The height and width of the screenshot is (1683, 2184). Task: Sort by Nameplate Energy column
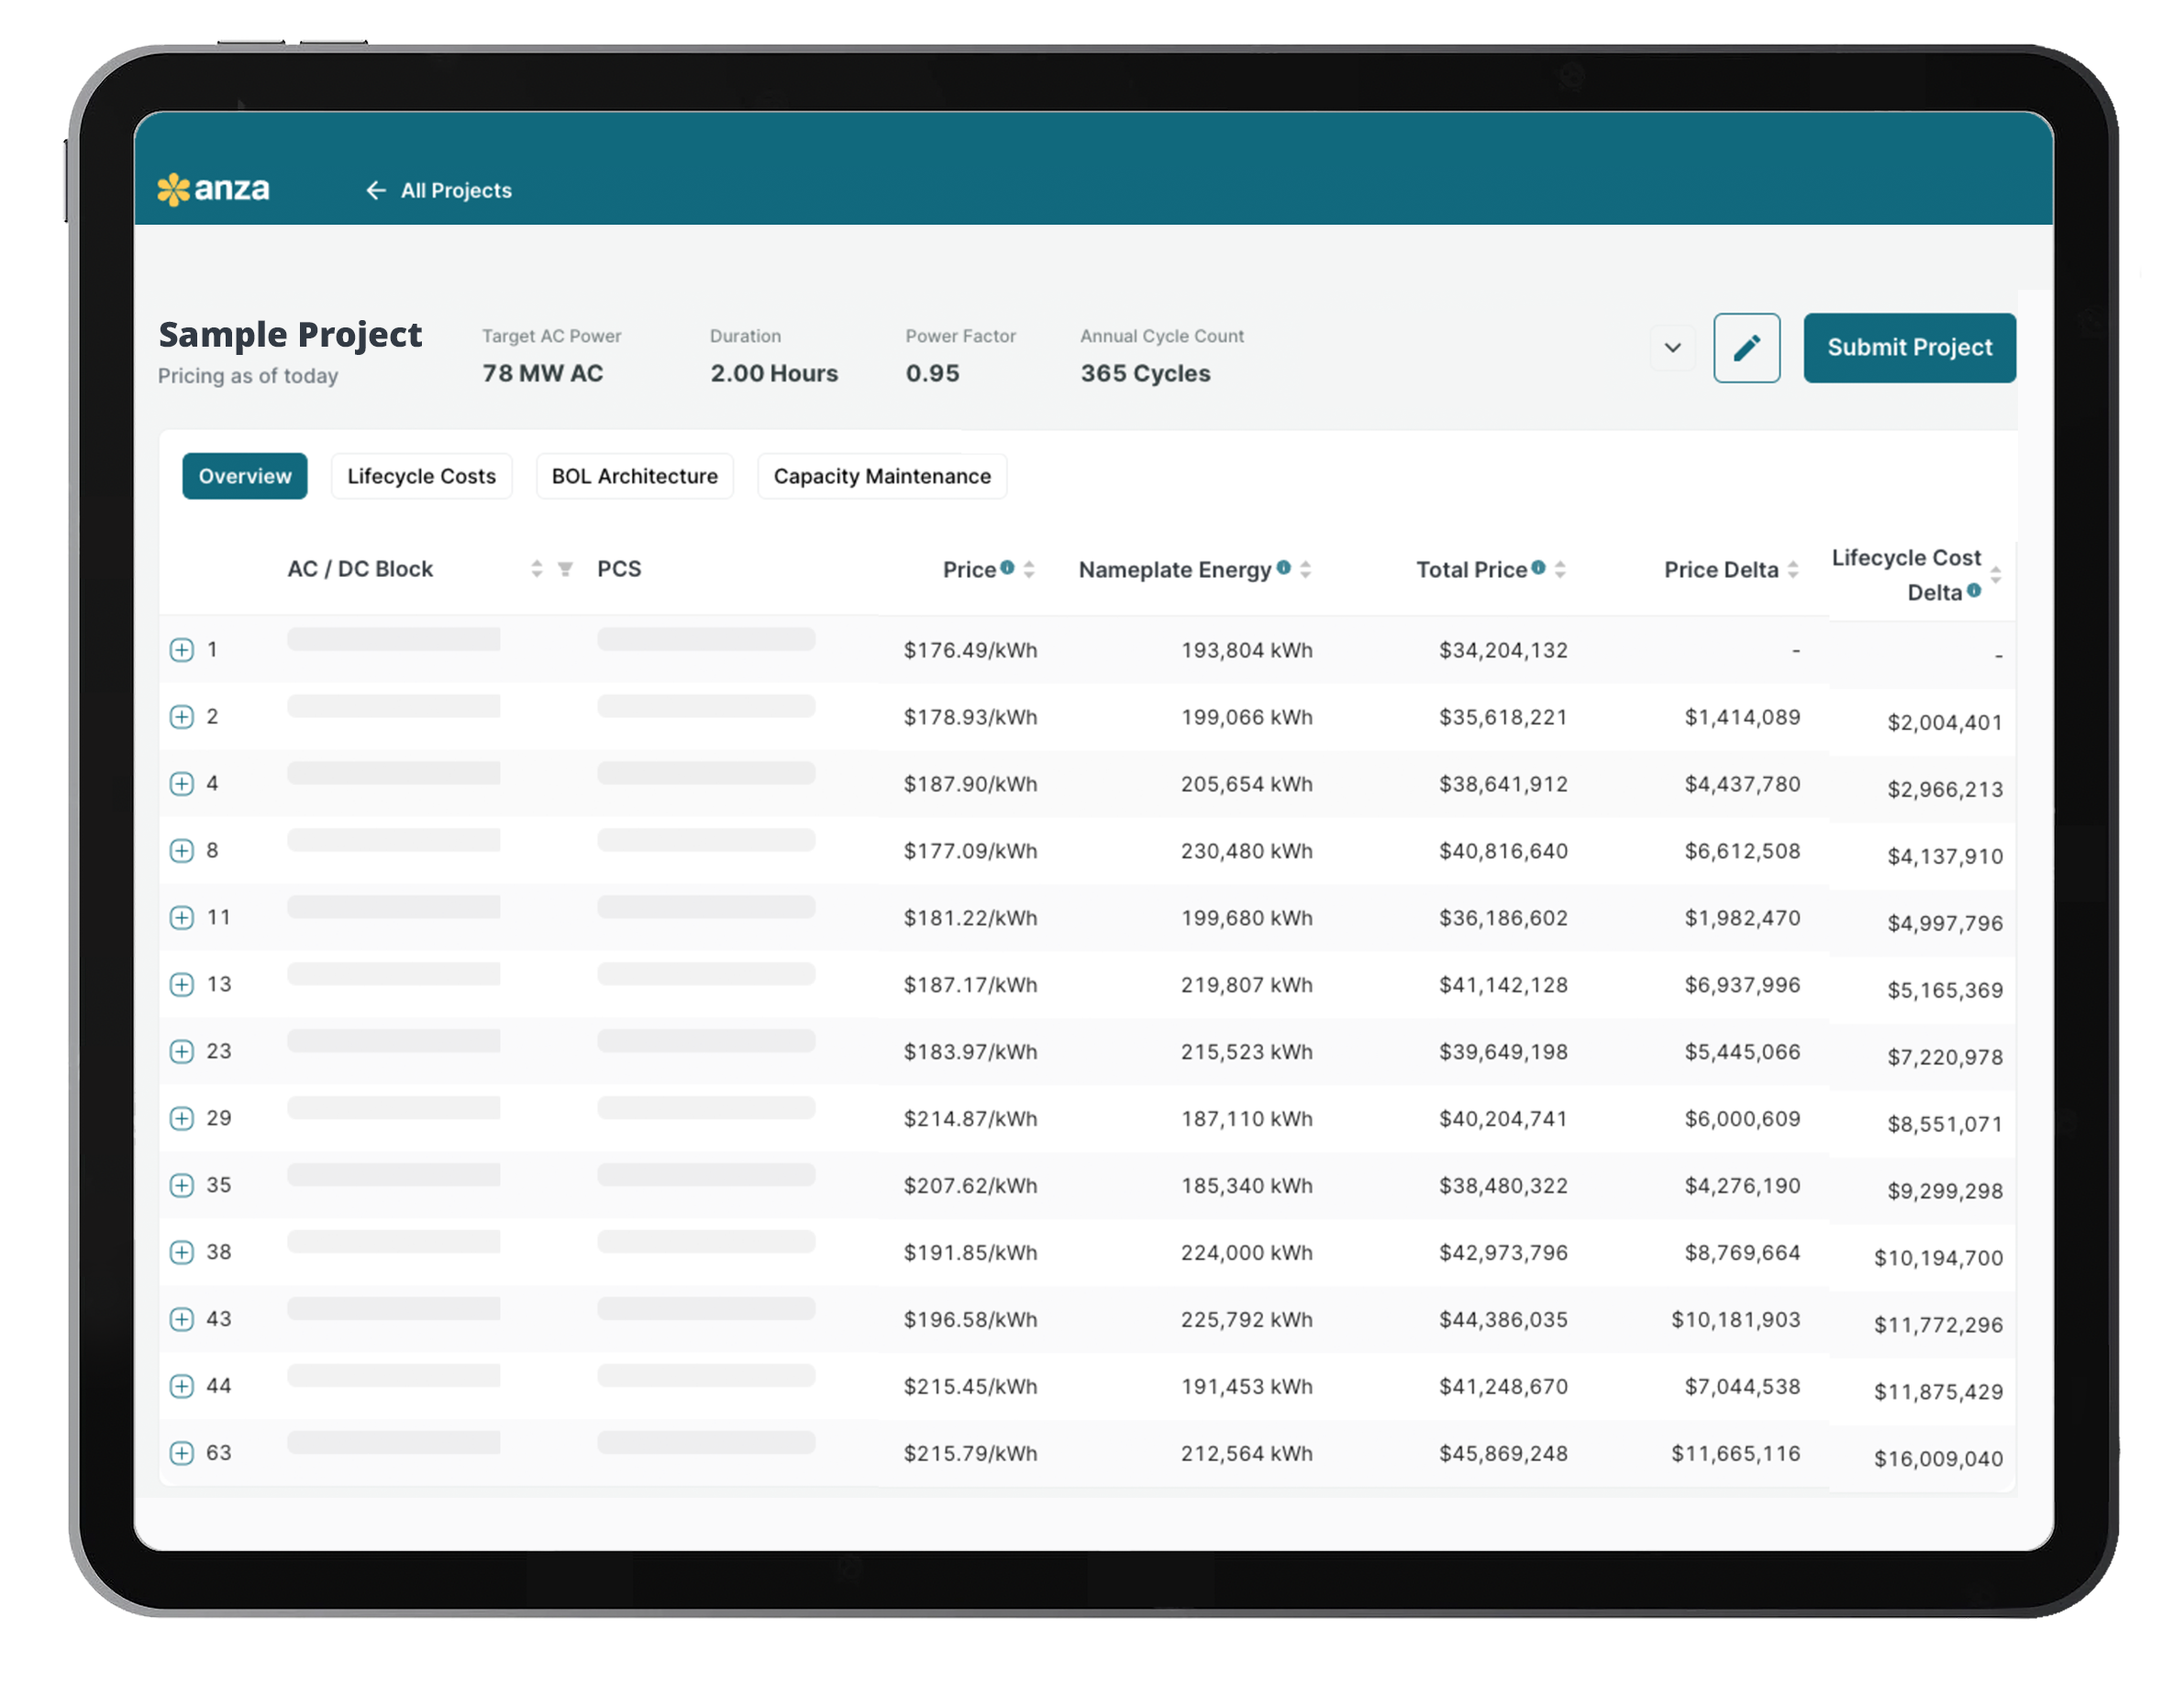coord(1305,569)
